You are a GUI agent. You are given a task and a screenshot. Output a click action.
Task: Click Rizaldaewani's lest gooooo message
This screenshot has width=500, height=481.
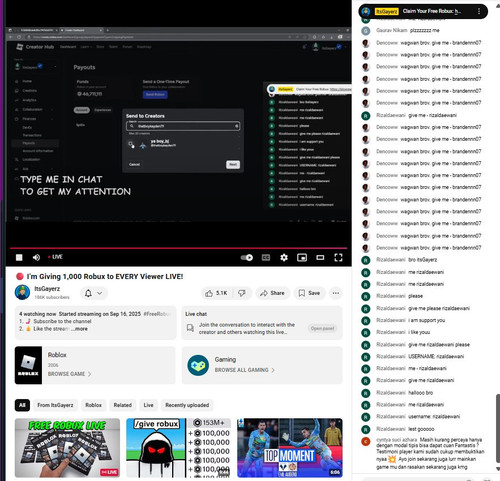[x=421, y=429]
